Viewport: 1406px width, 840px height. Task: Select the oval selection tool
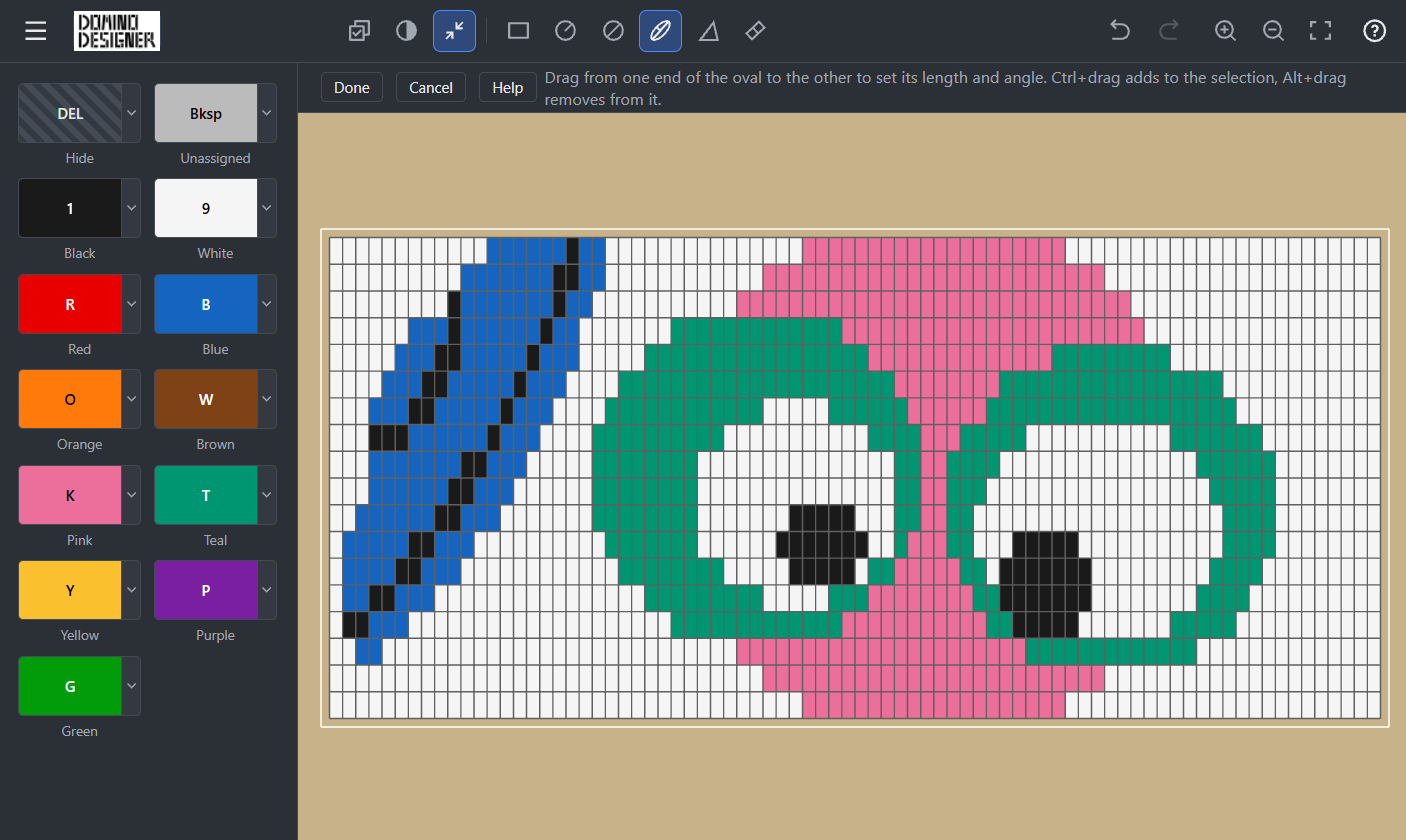pyautogui.click(x=660, y=31)
